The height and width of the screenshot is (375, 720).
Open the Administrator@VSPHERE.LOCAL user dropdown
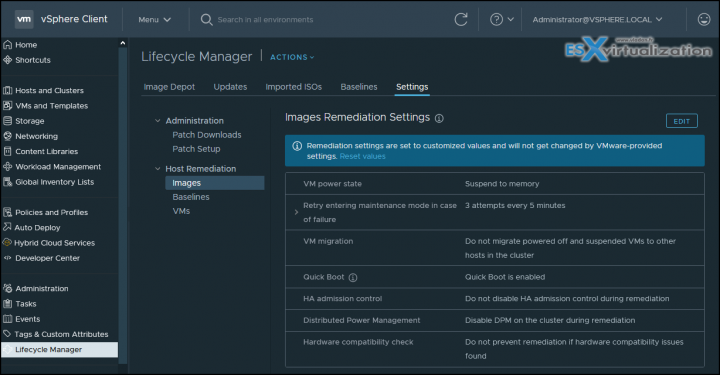click(597, 20)
